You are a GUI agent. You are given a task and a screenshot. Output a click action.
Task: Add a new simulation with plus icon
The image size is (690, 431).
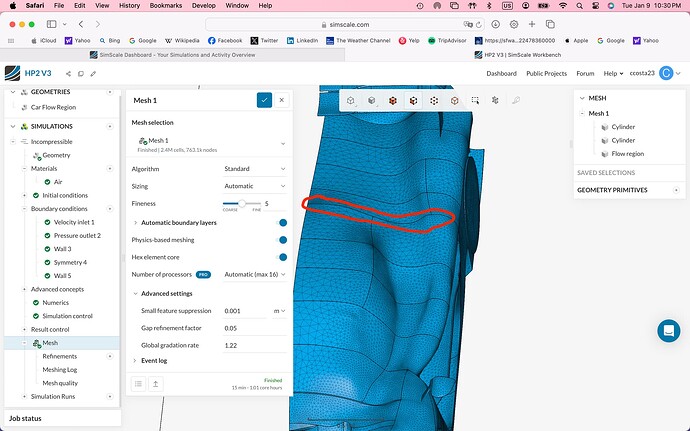click(109, 127)
